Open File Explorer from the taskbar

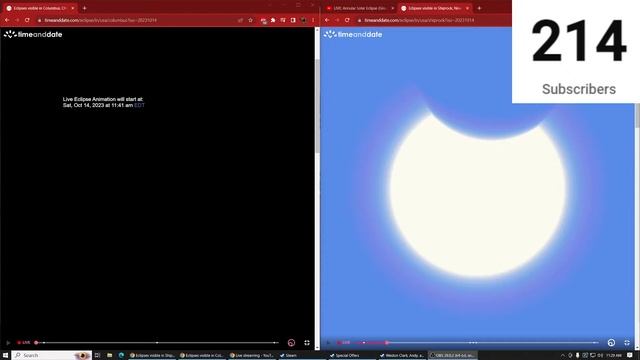pos(109,356)
